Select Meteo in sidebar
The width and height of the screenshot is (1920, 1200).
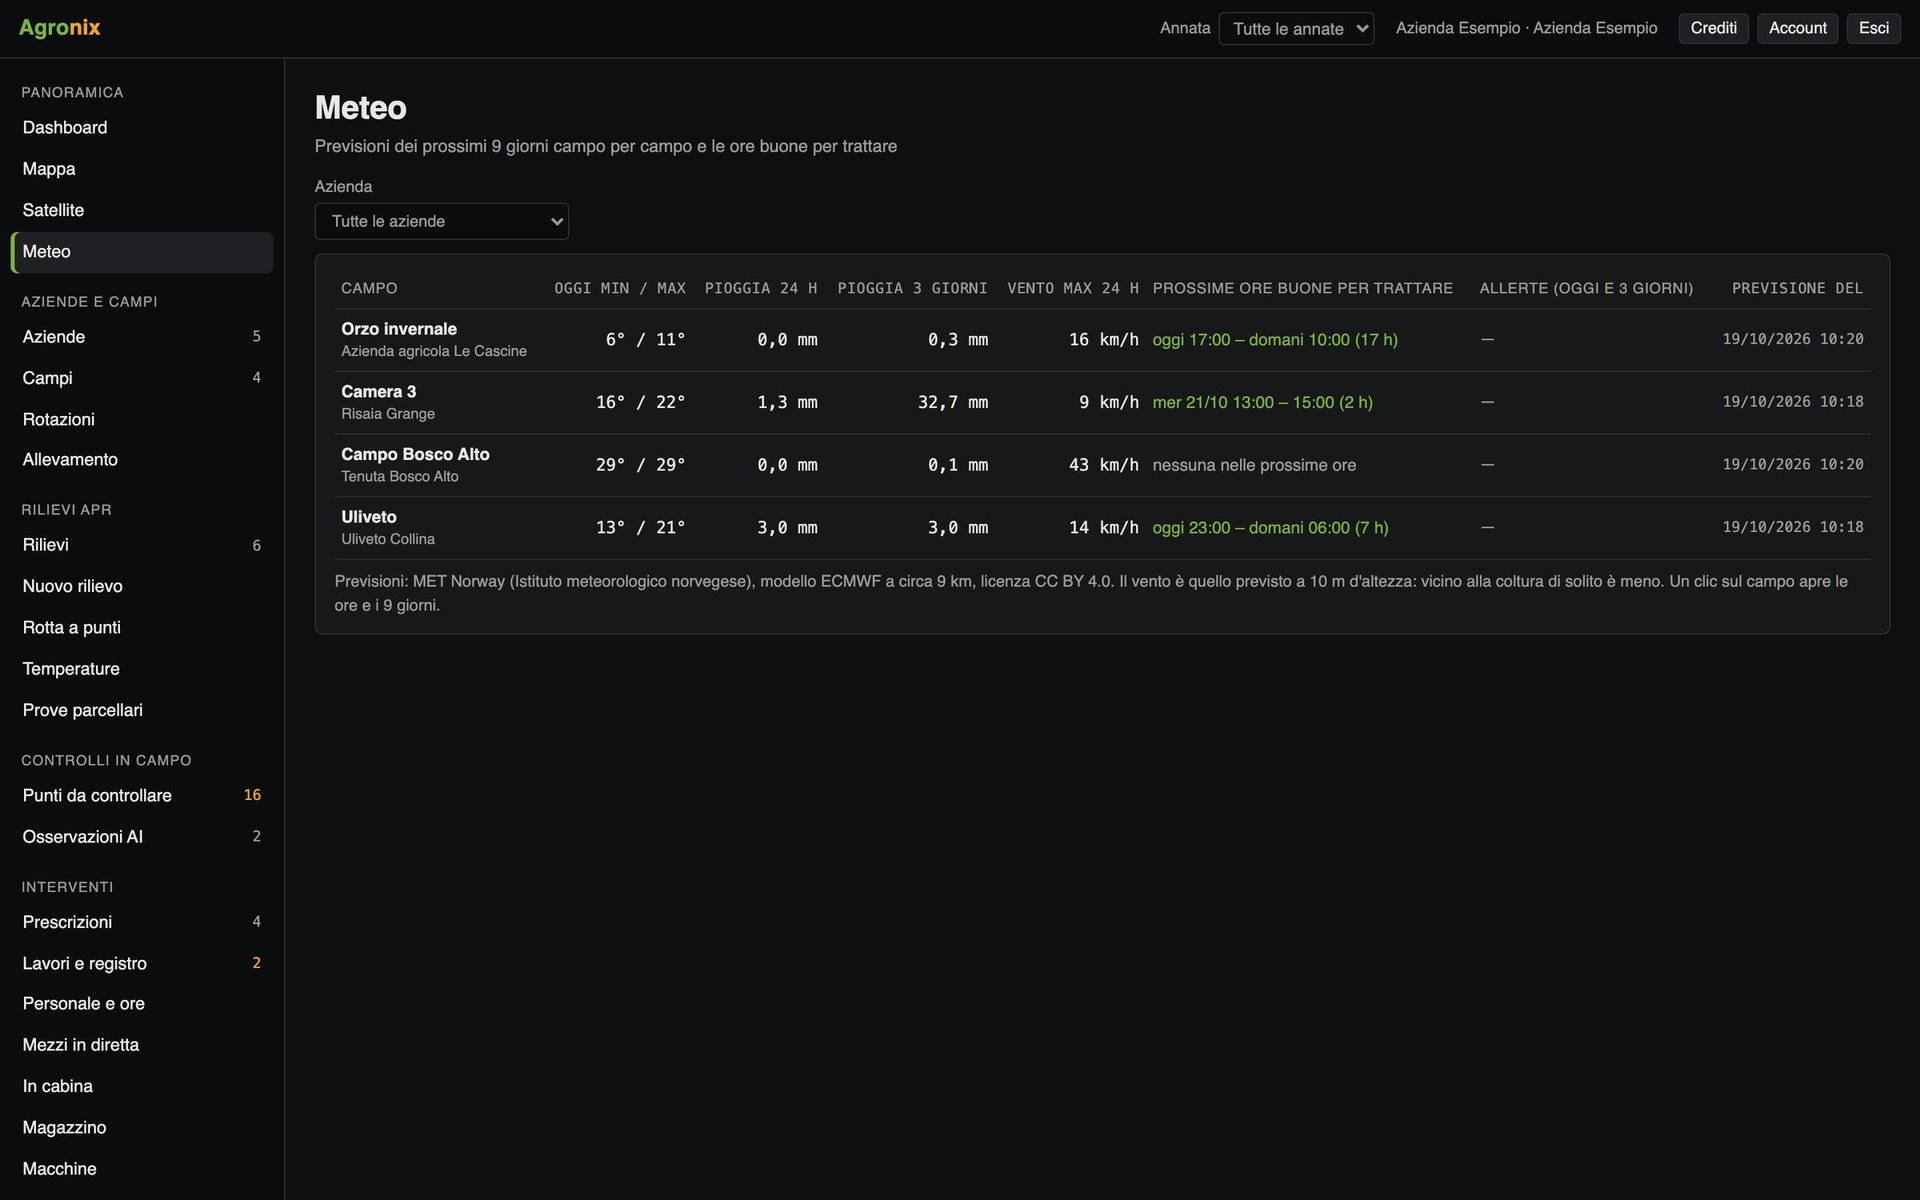pyautogui.click(x=142, y=252)
